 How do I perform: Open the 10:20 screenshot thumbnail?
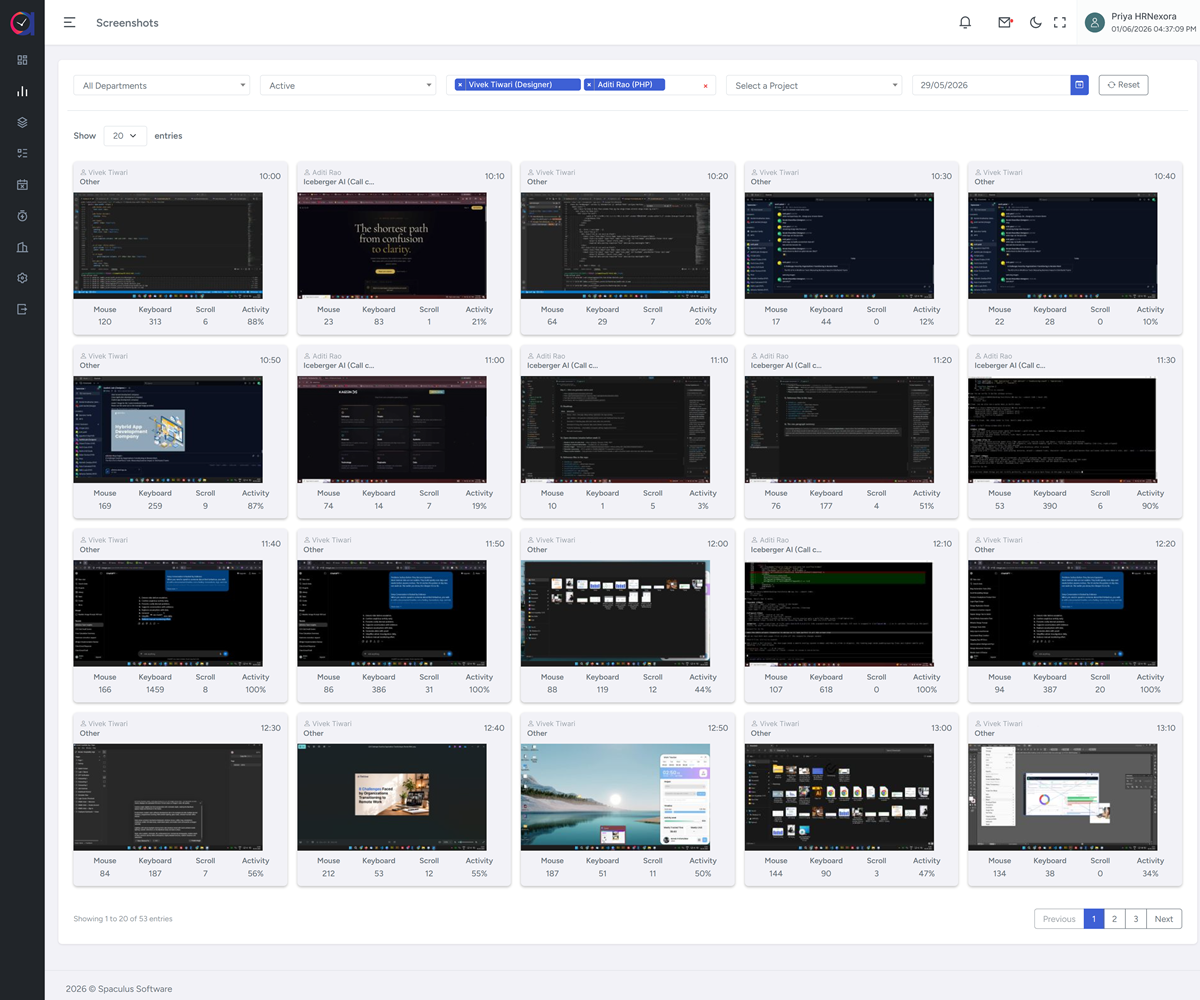[615, 245]
